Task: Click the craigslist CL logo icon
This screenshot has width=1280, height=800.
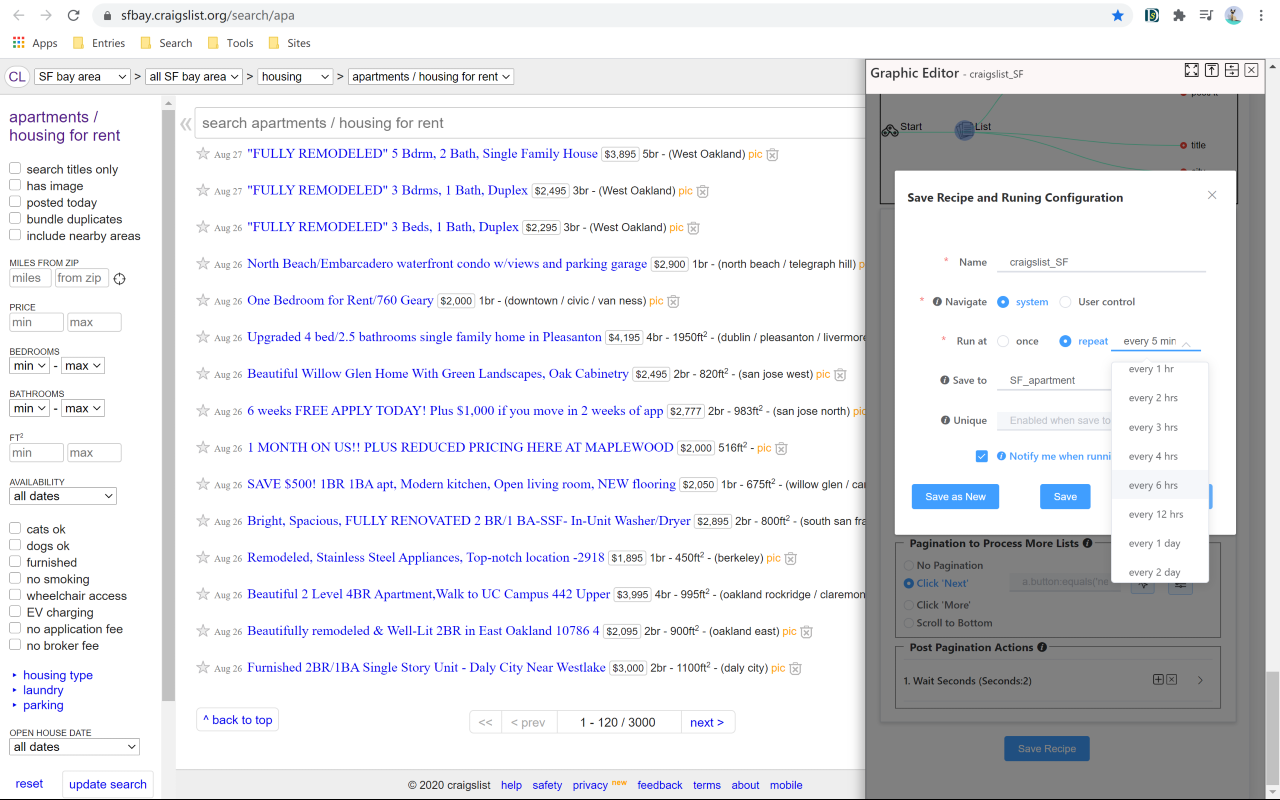Action: [17, 77]
